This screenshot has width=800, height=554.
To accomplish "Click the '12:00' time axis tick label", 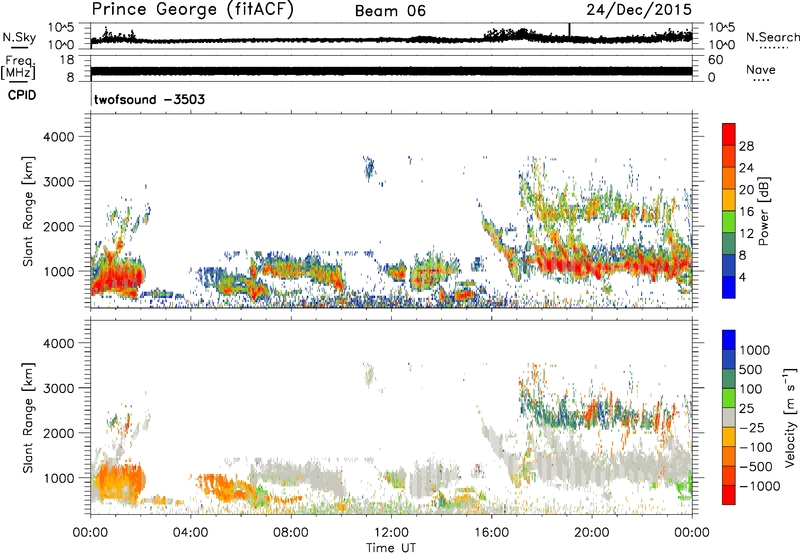I will pyautogui.click(x=391, y=533).
